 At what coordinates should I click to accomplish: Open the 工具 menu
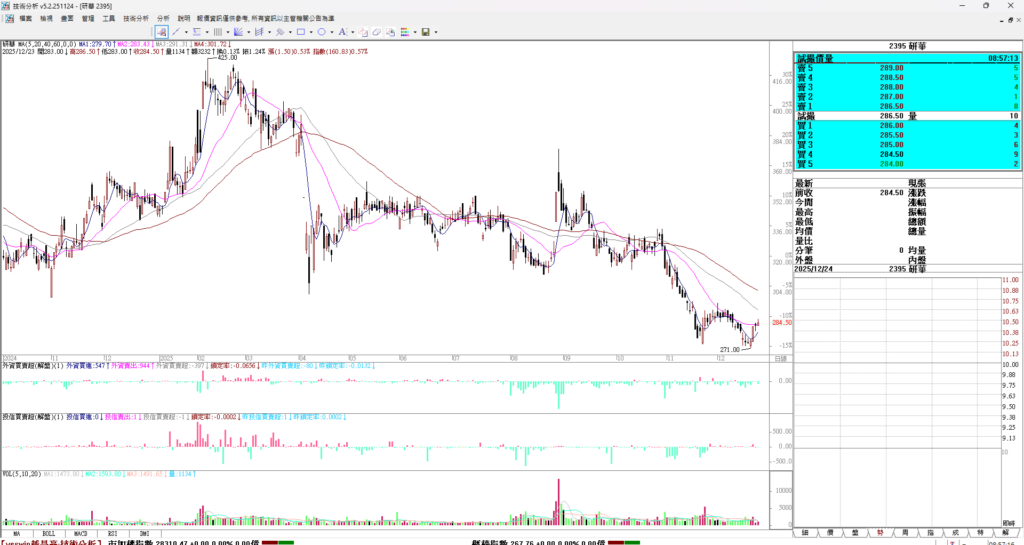[x=108, y=18]
